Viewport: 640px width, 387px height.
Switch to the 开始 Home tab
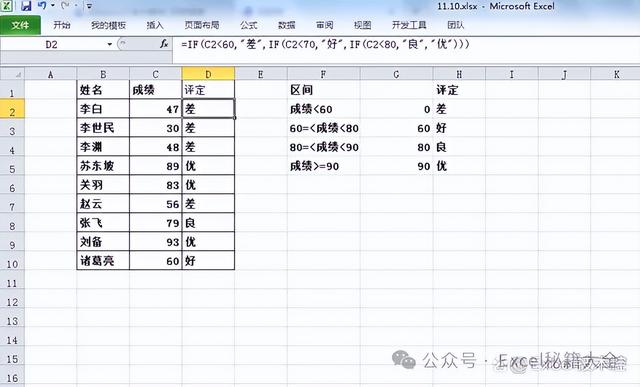[62, 25]
